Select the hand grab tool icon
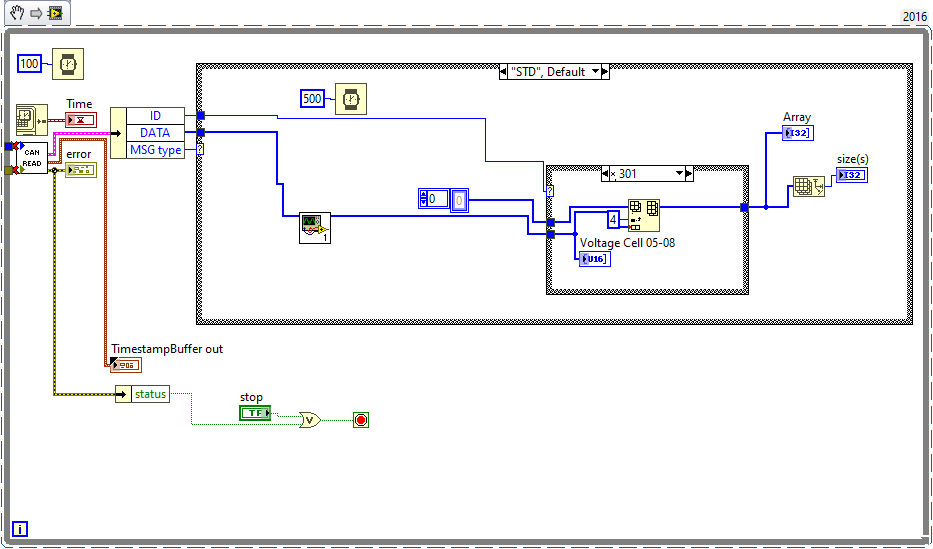This screenshot has width=933, height=549. 17,12
